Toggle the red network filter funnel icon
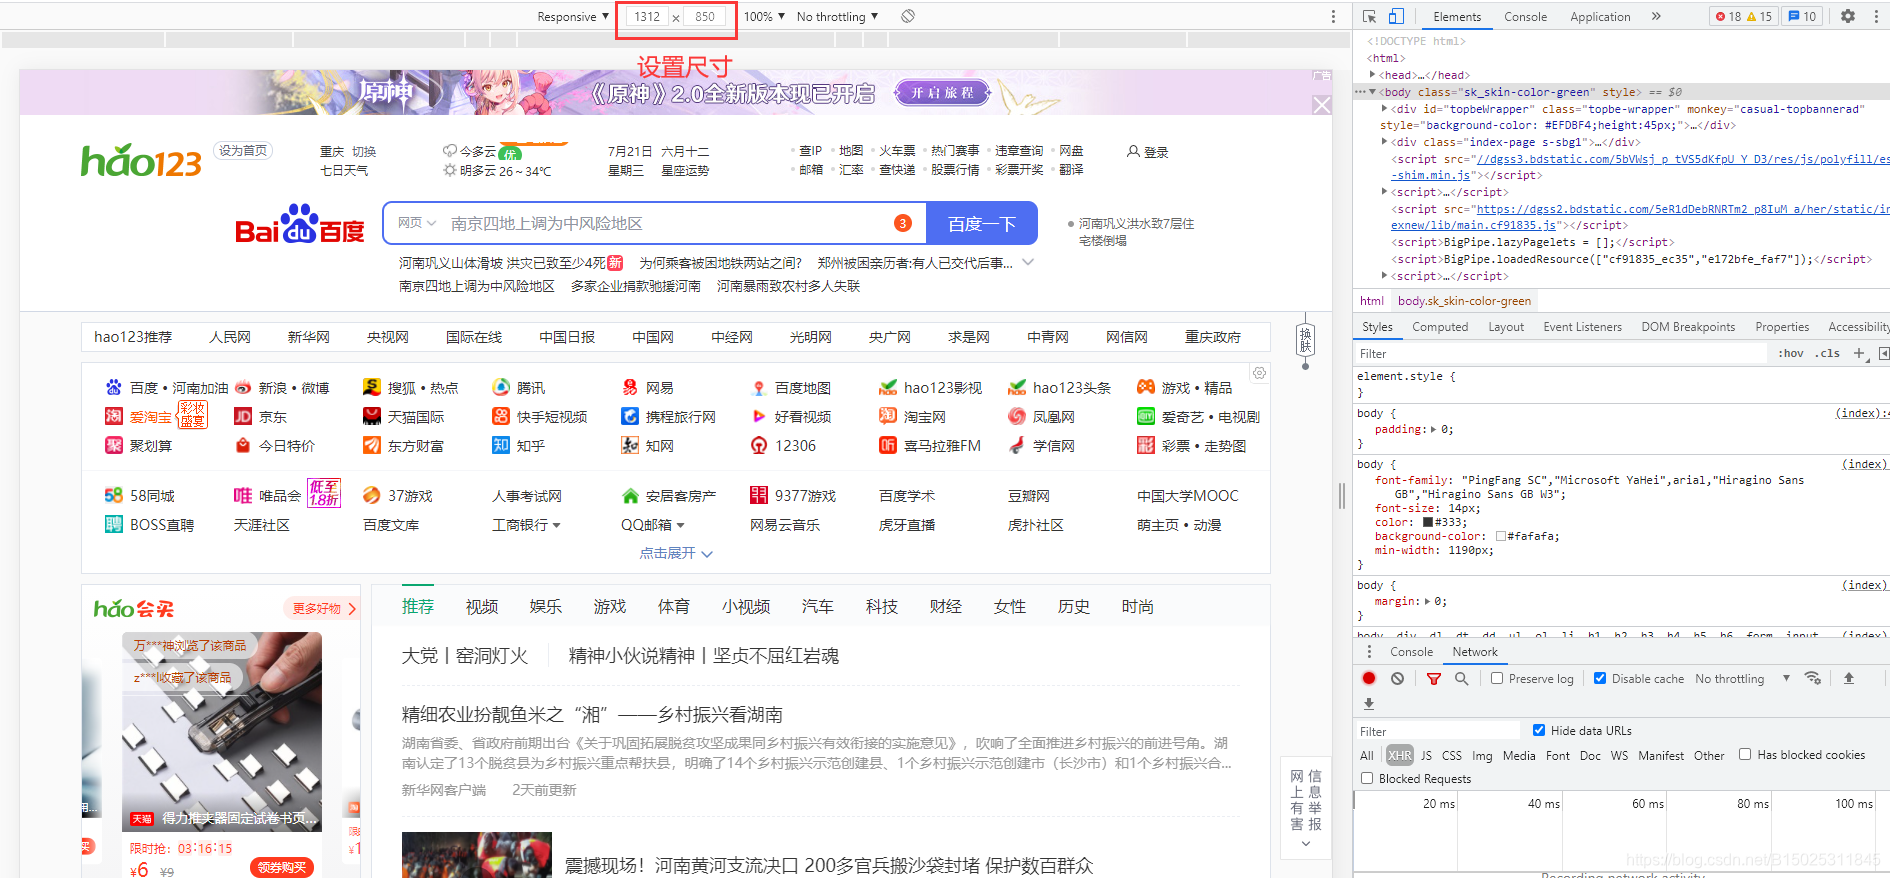The image size is (1890, 878). [x=1433, y=678]
